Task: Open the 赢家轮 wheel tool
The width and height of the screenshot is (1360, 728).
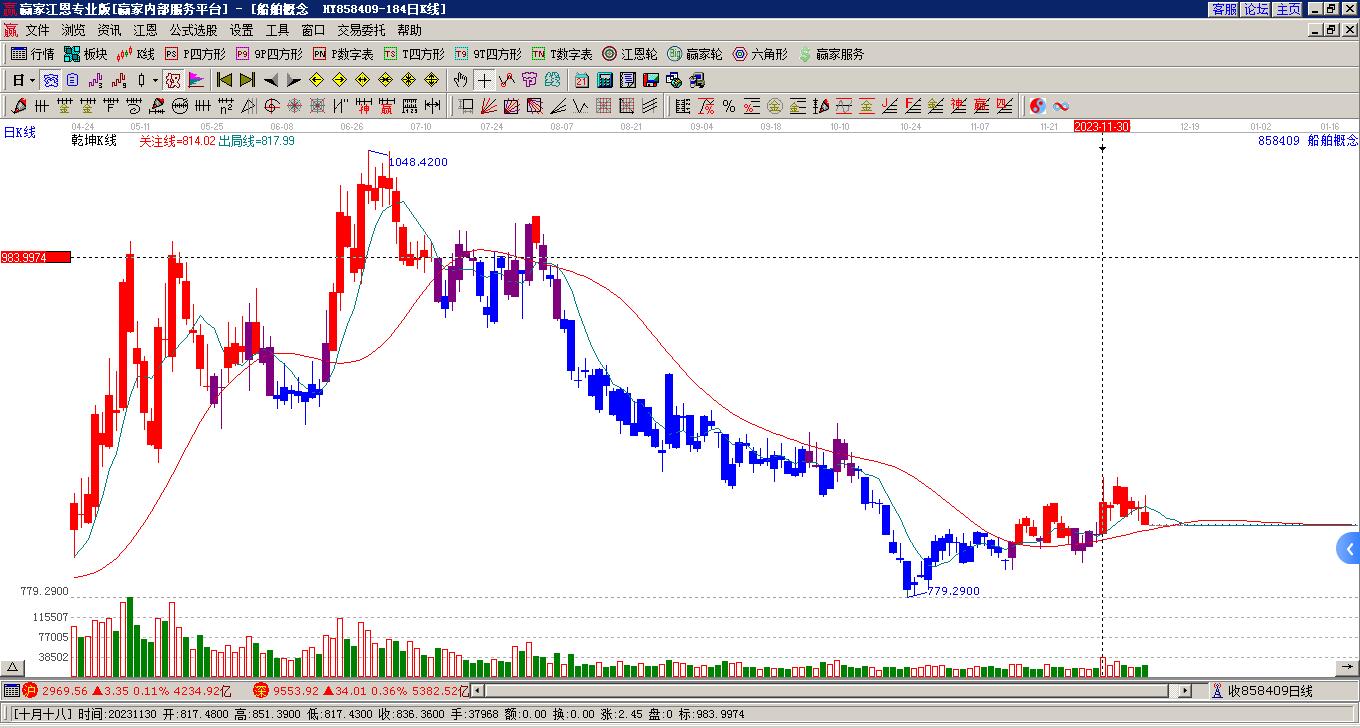Action: 694,54
